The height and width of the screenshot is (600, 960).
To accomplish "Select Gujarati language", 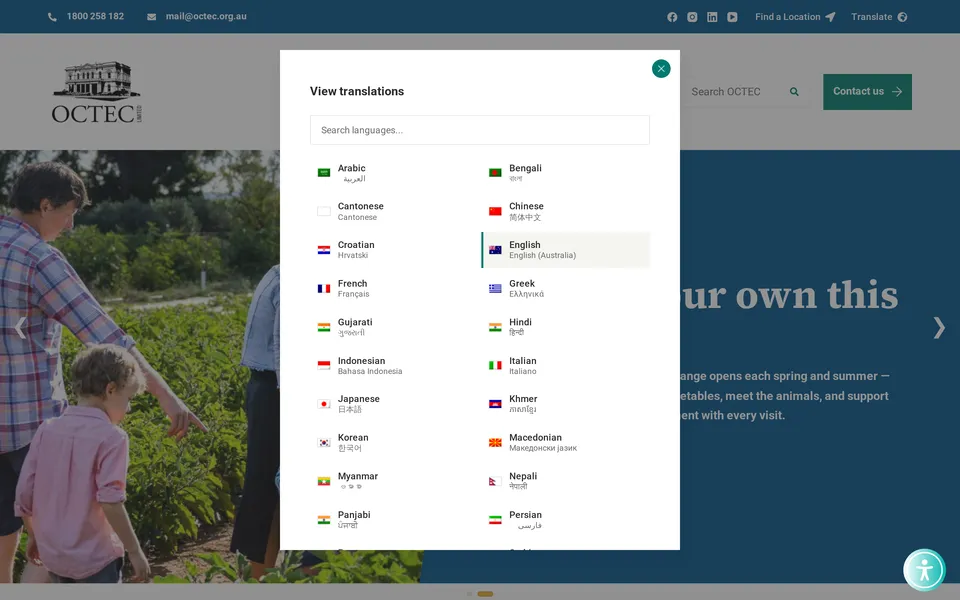I will click(x=396, y=327).
